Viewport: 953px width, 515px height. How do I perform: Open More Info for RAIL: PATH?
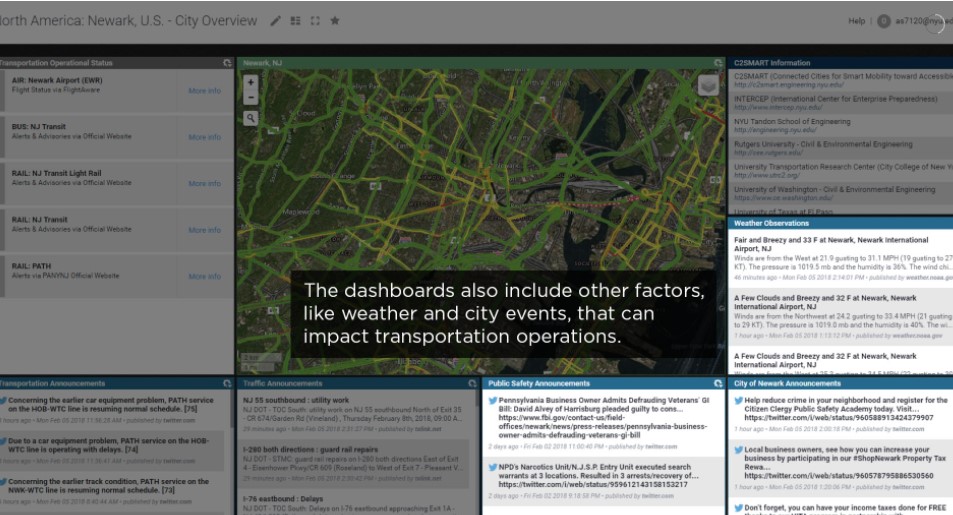pyautogui.click(x=204, y=276)
